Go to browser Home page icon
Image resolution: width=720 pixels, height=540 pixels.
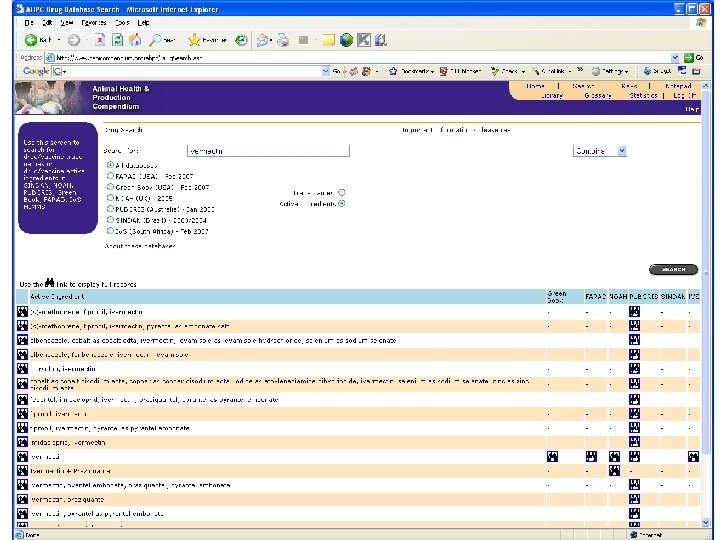(136, 40)
